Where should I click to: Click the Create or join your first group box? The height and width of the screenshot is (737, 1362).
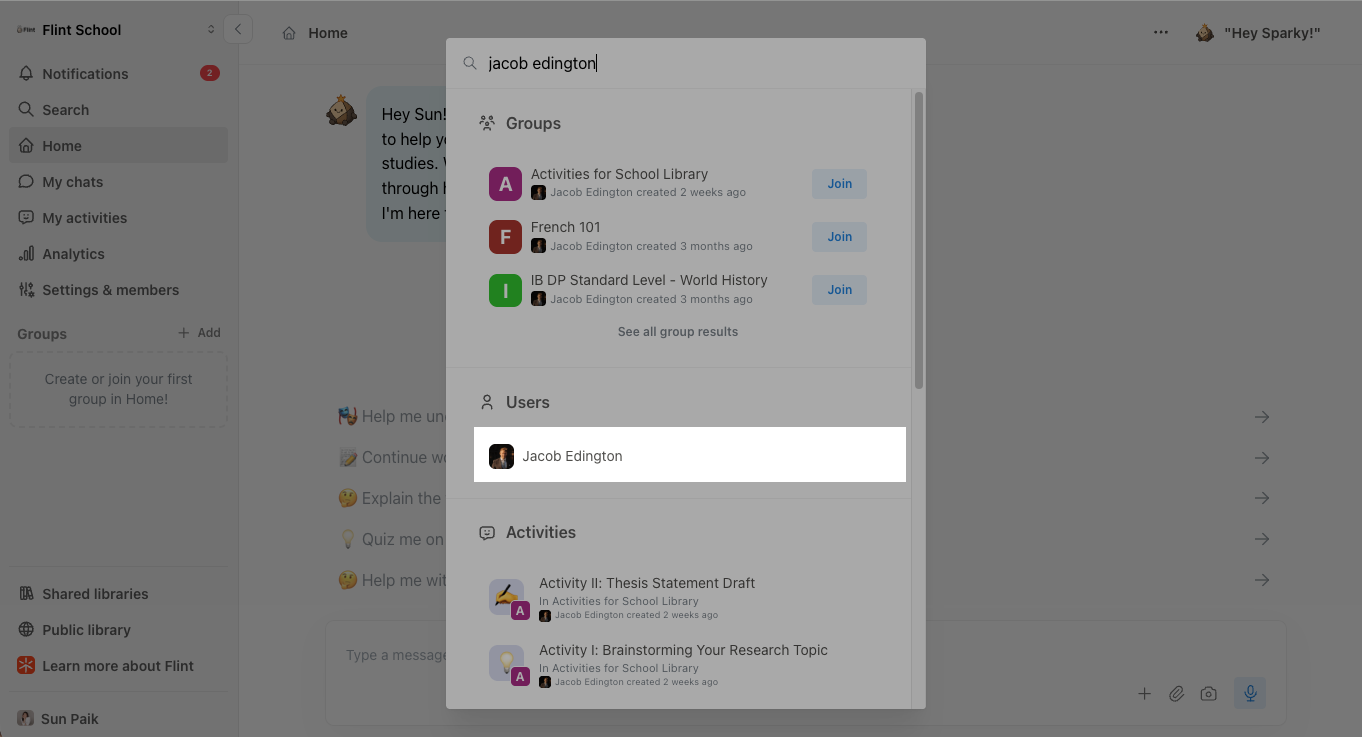[119, 389]
